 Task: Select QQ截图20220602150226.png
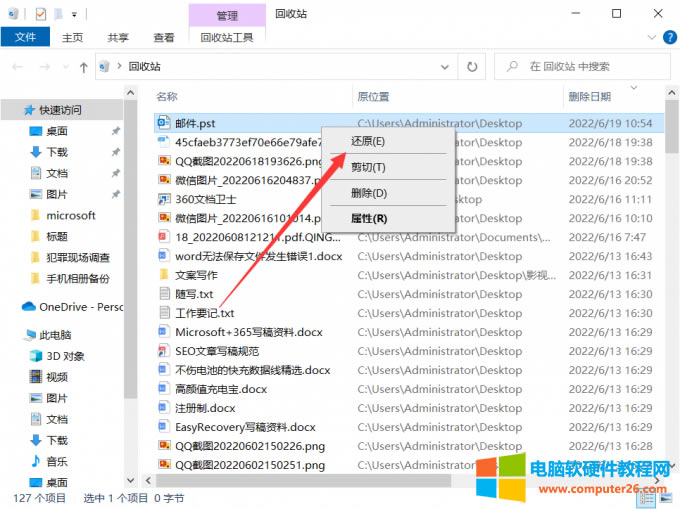(250, 446)
